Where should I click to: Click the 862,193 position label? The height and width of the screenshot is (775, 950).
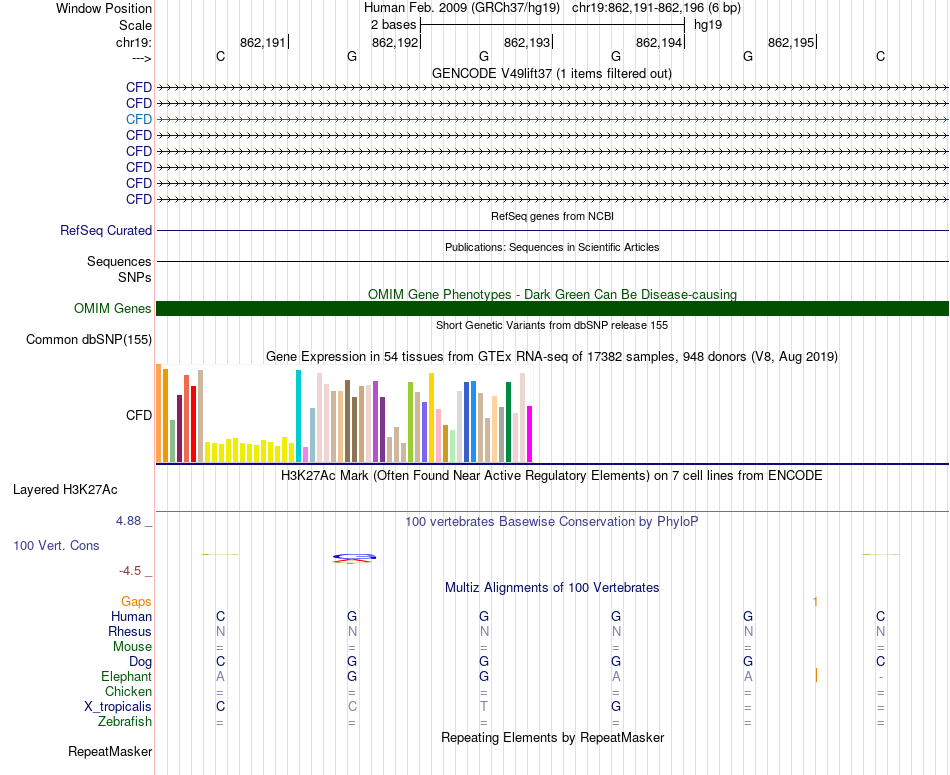click(527, 42)
